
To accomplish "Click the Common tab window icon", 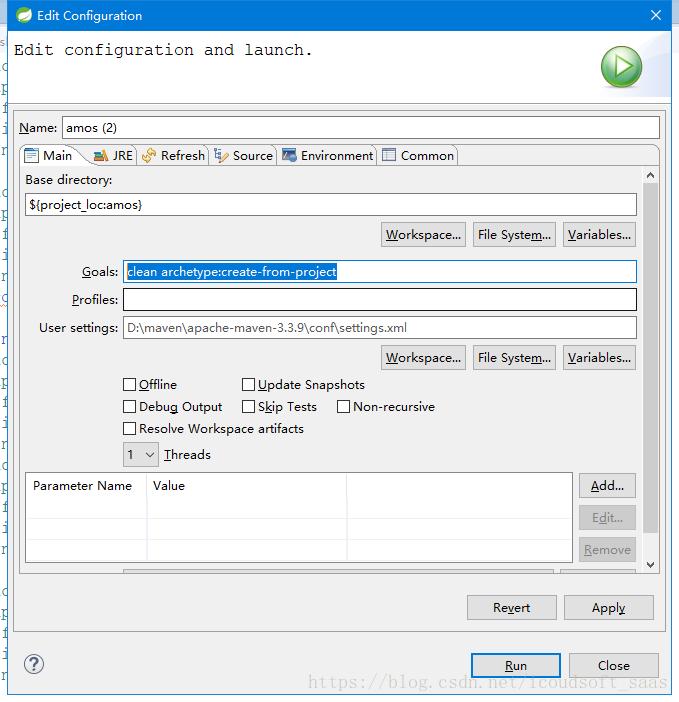I will tap(389, 155).
